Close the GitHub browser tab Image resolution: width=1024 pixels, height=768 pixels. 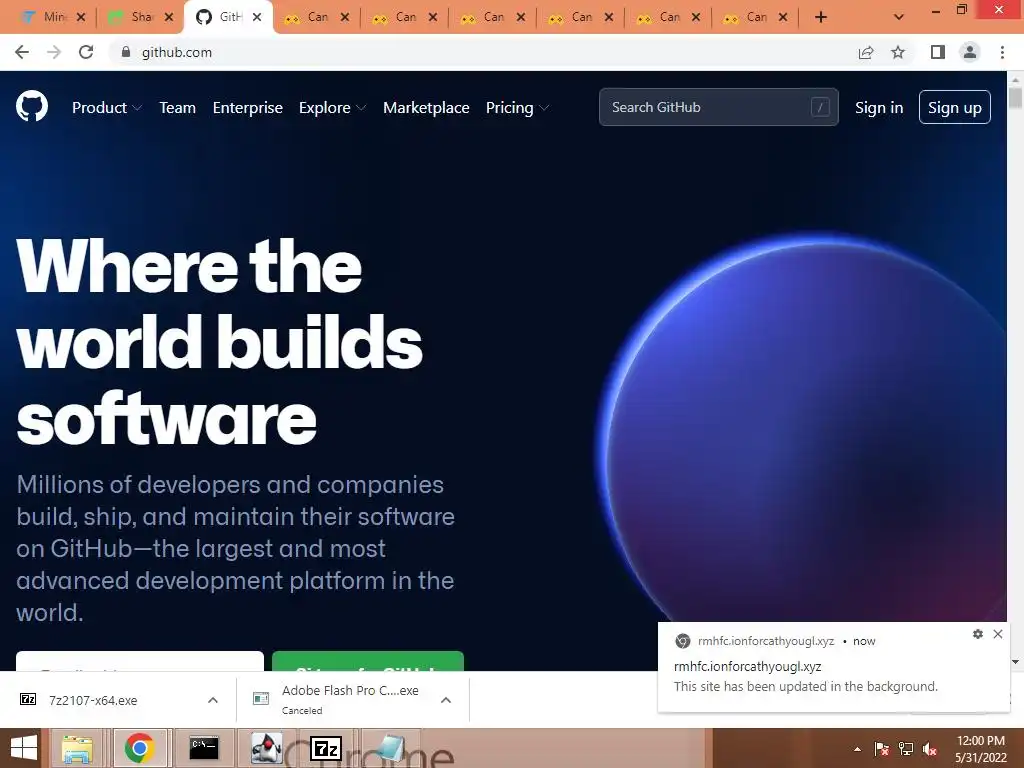click(257, 17)
